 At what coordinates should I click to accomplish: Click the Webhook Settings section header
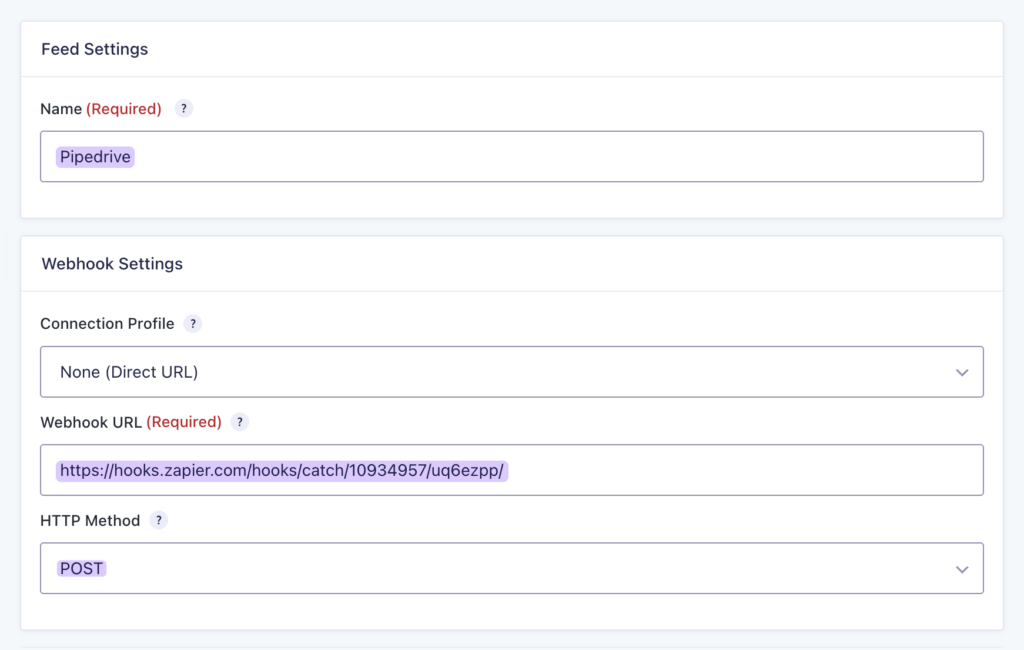[x=111, y=263]
